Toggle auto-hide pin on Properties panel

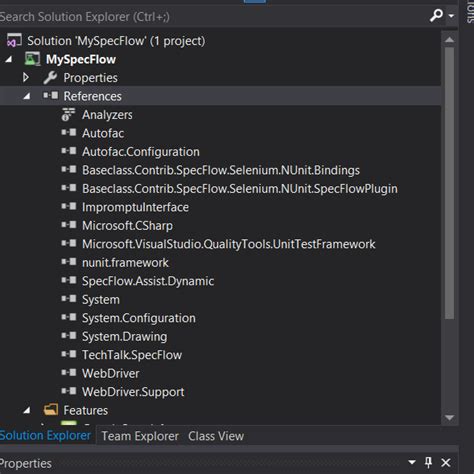coord(429,462)
